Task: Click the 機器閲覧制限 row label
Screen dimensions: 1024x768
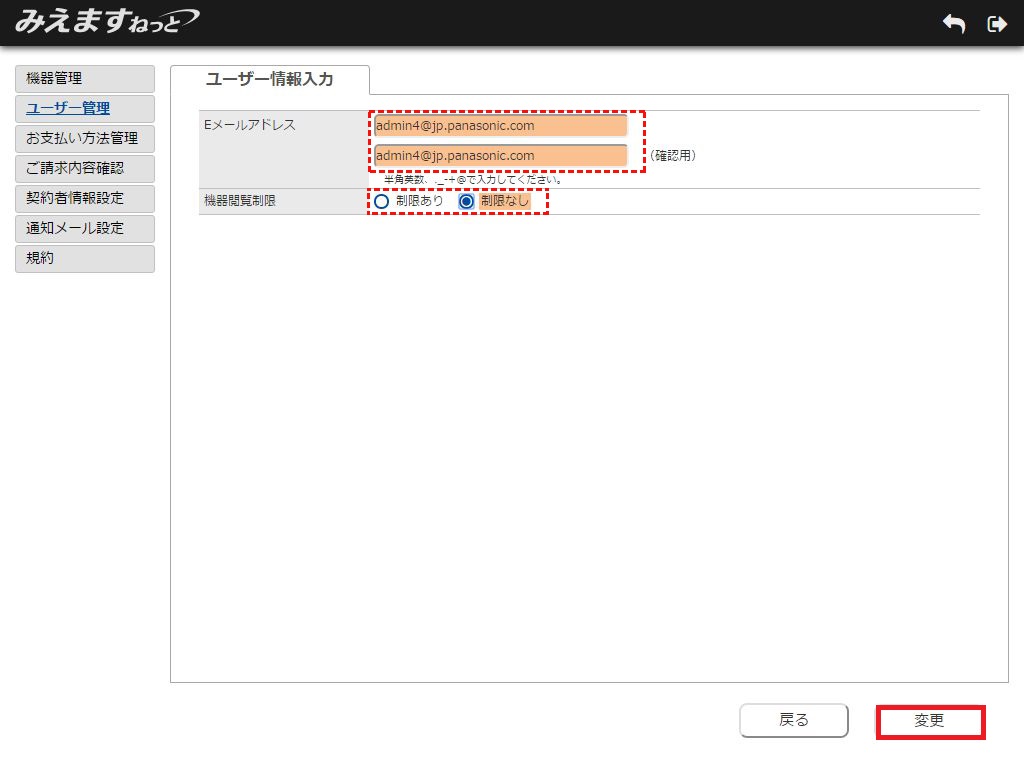Action: [239, 201]
